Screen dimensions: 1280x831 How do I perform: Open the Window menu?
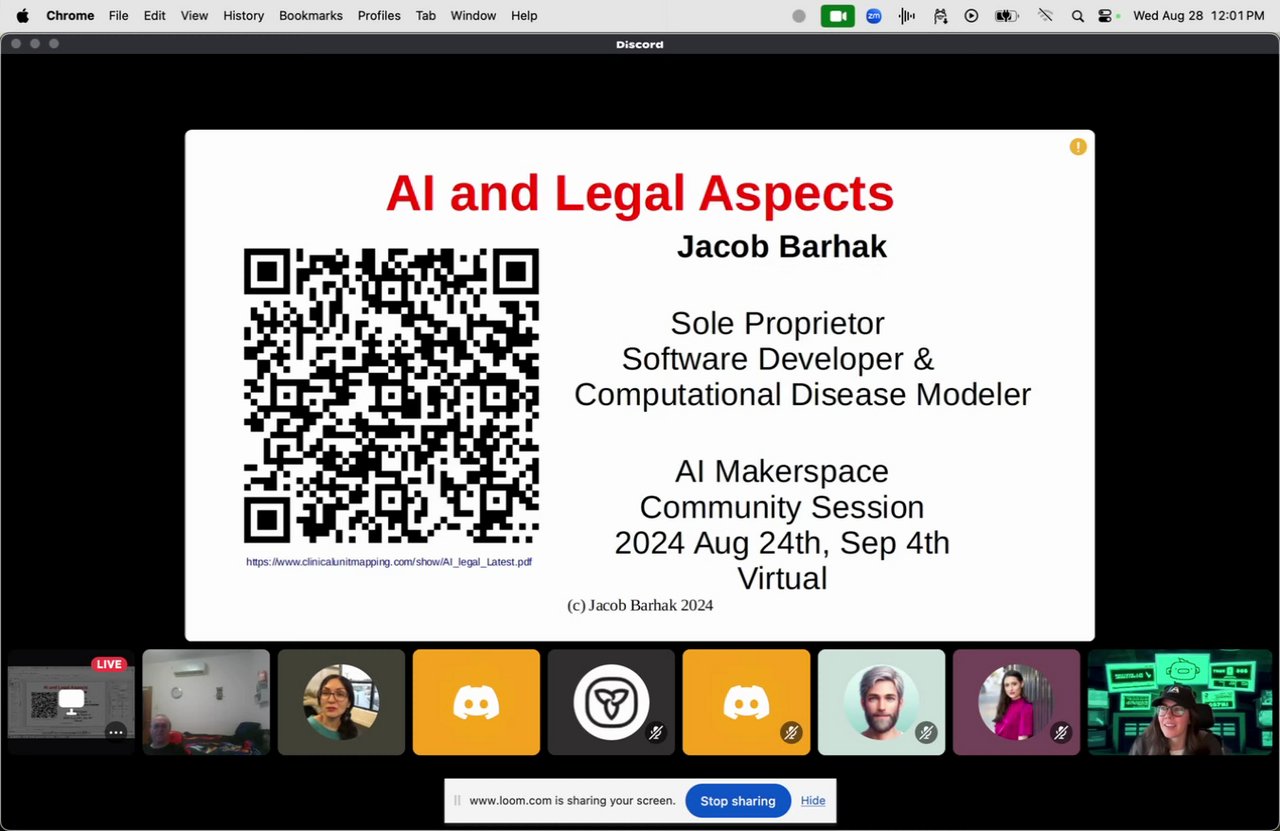(473, 15)
